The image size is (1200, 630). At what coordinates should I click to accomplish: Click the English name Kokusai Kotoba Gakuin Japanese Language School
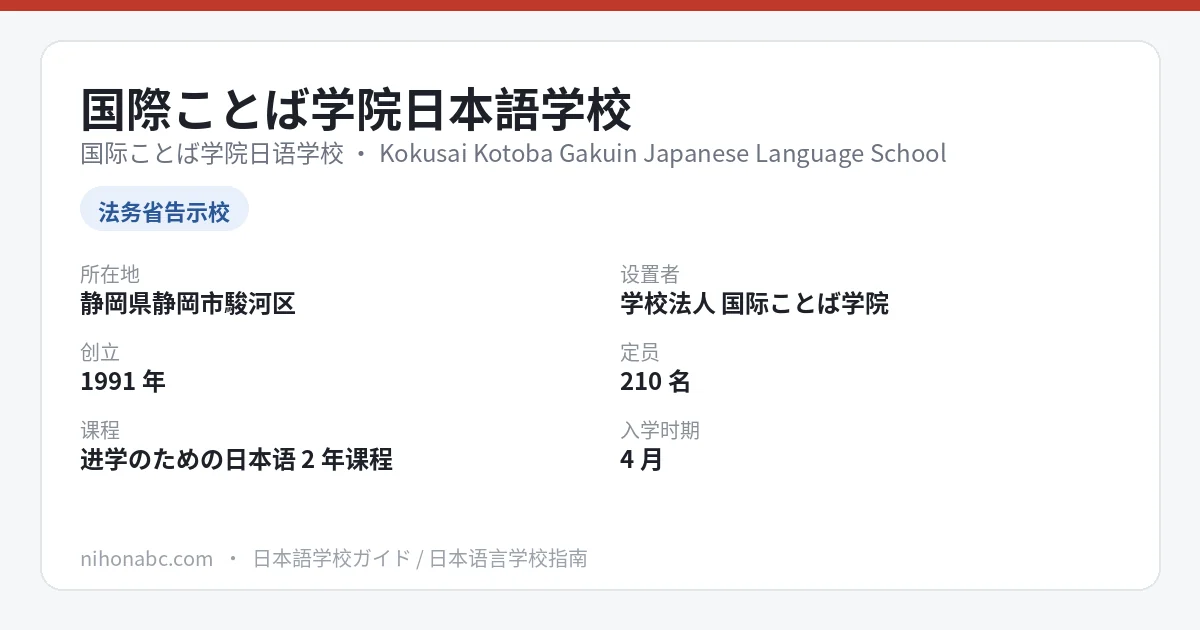663,154
